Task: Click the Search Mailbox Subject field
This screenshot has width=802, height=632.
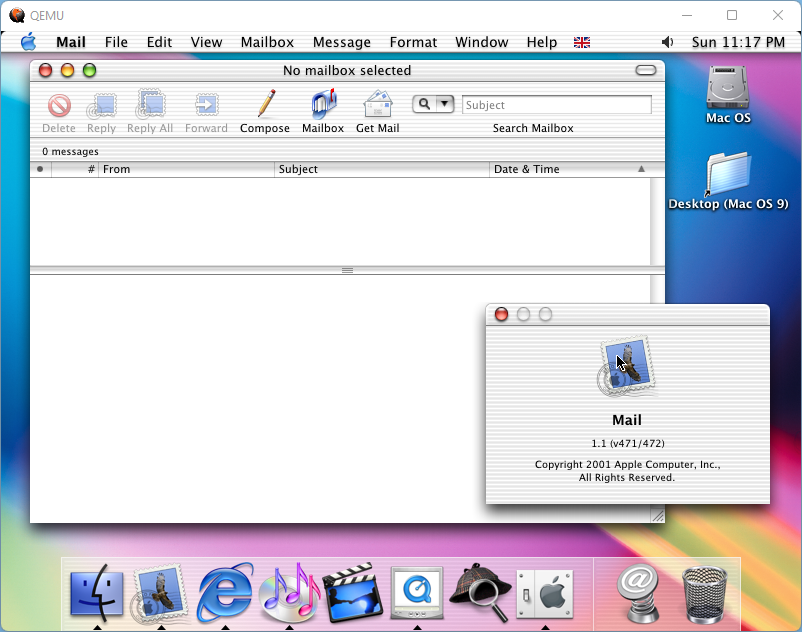Action: (x=556, y=105)
